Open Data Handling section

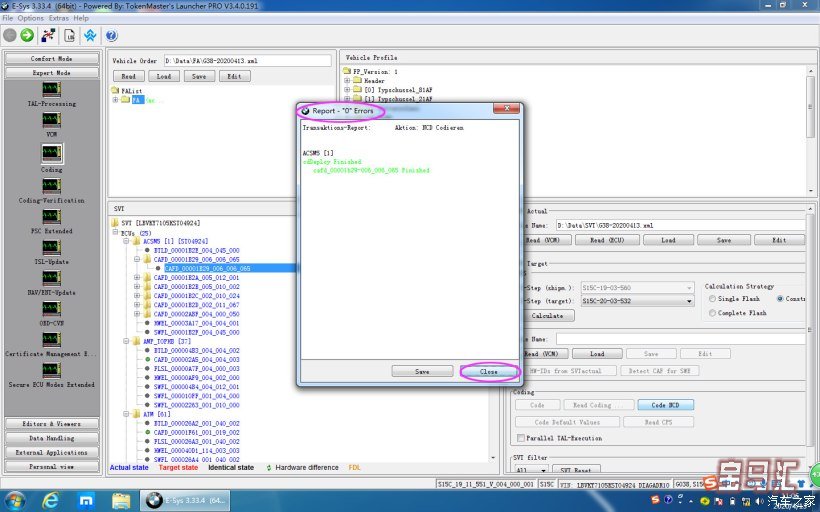[52, 438]
